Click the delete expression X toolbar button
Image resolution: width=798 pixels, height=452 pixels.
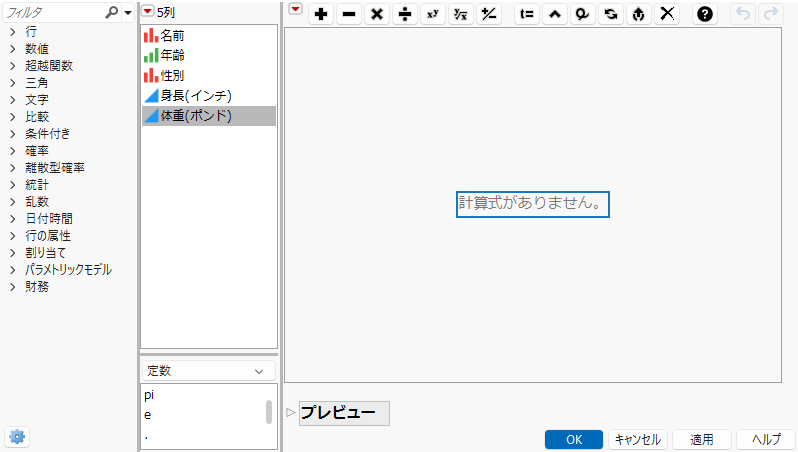[x=667, y=14]
